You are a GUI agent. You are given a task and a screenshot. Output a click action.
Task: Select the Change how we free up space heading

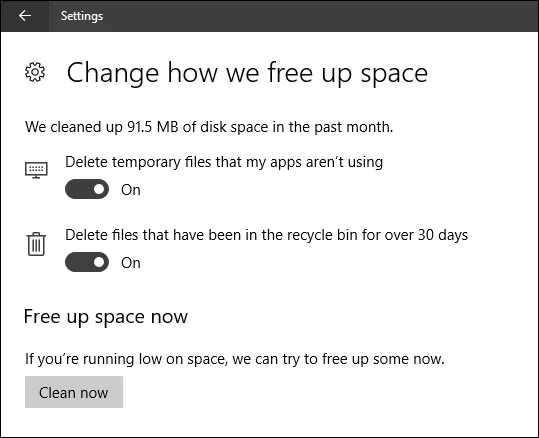[x=247, y=73]
